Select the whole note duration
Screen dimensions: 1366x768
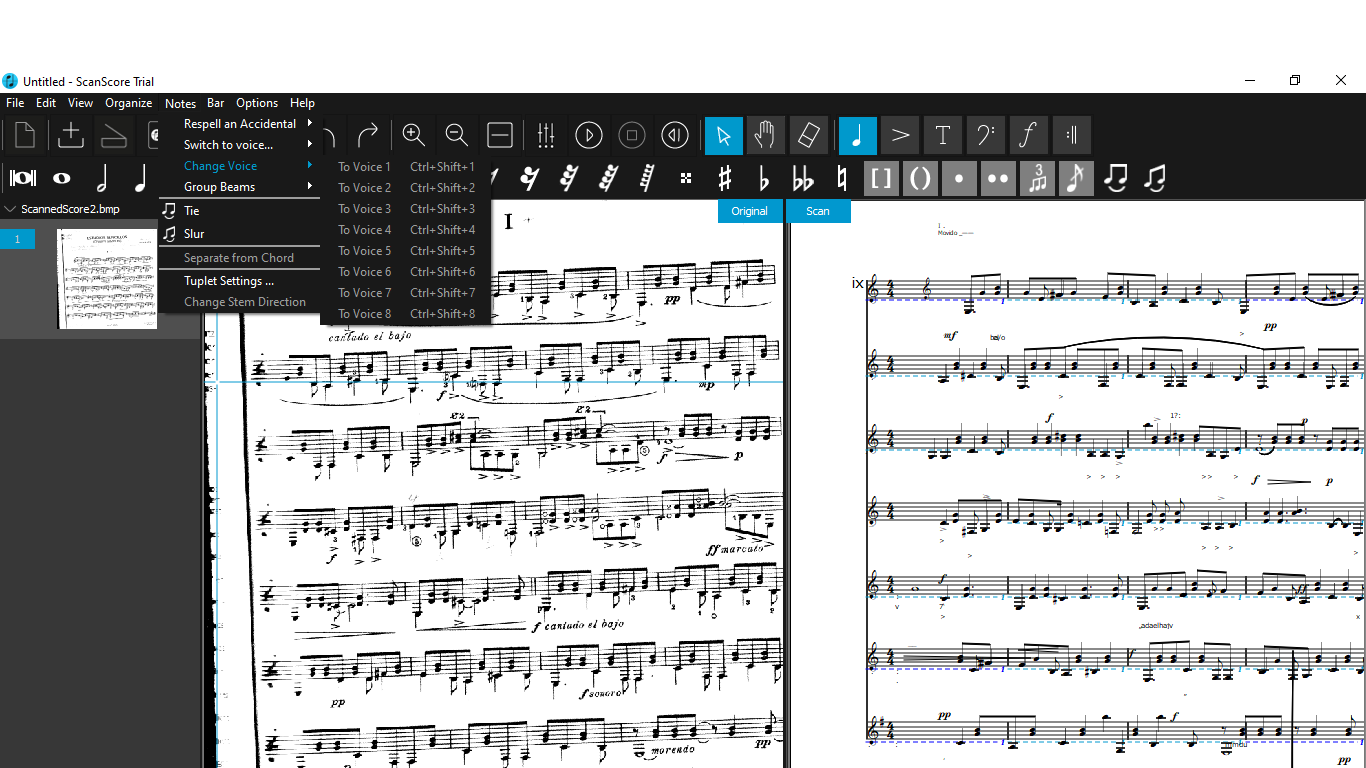62,179
